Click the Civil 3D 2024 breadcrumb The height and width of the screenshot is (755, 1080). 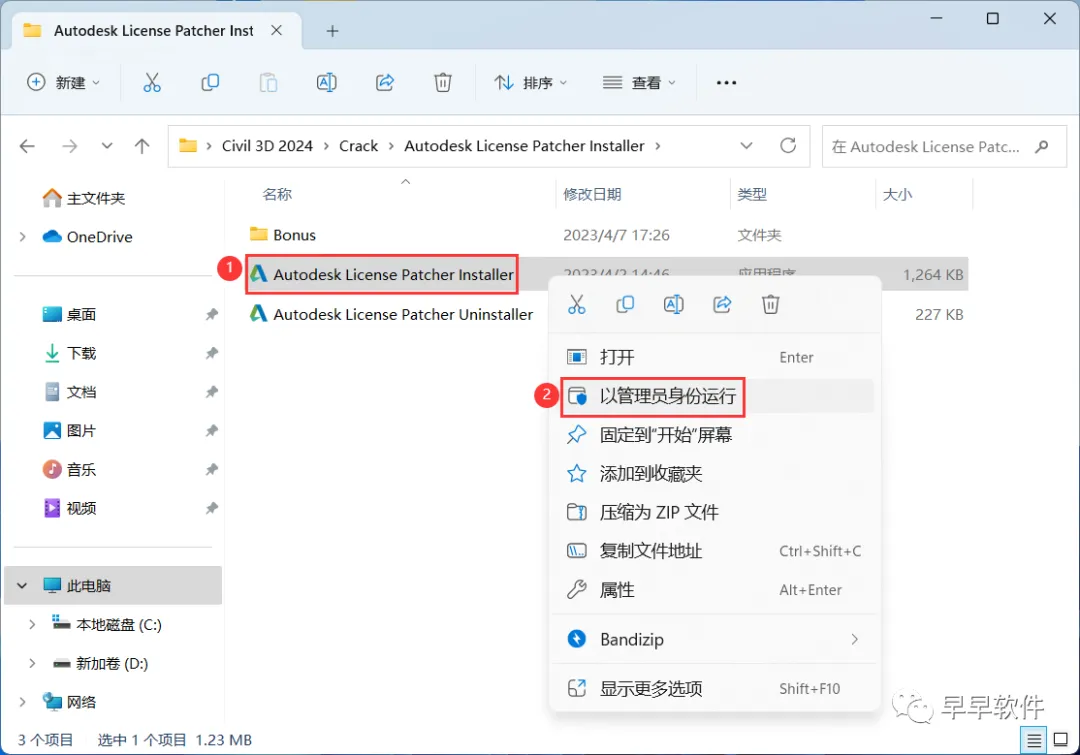click(267, 146)
